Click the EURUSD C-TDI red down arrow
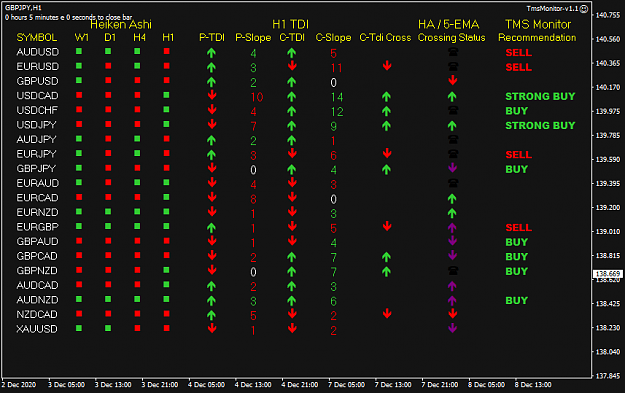This screenshot has width=625, height=393. click(292, 66)
